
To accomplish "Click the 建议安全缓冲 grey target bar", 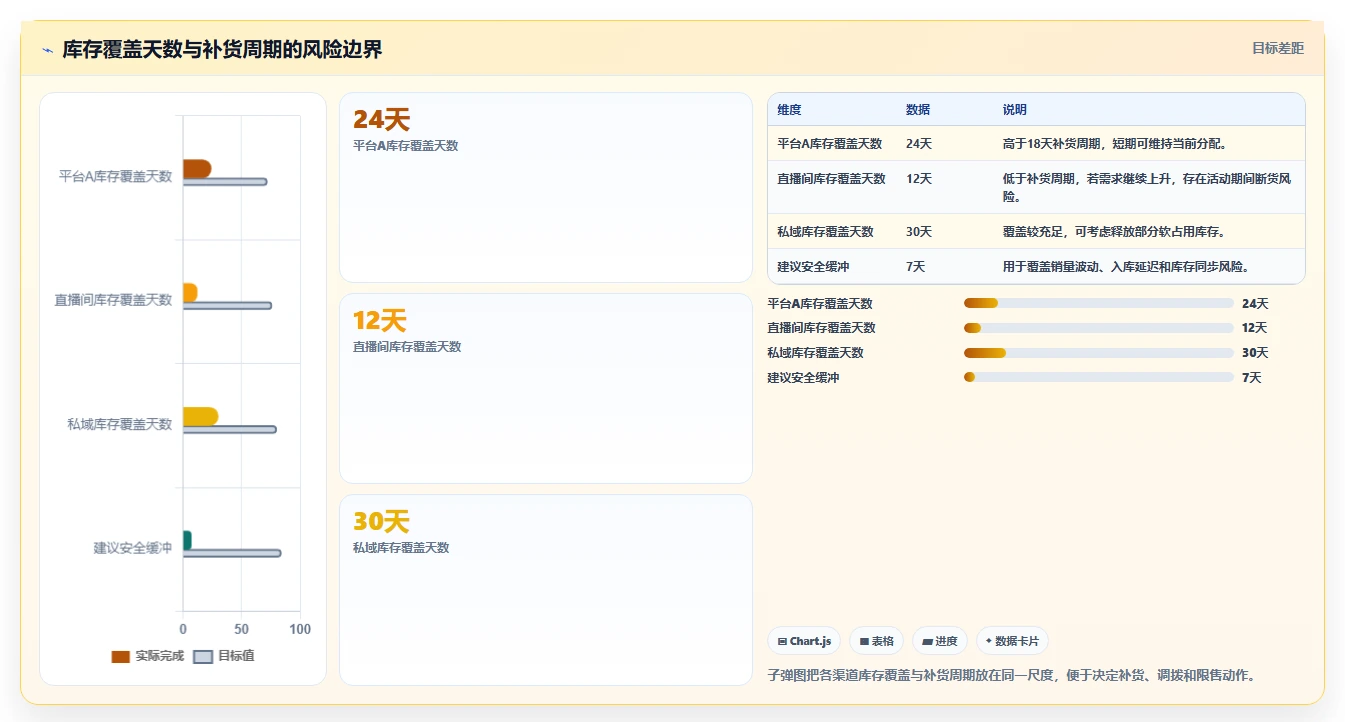I will pyautogui.click(x=232, y=553).
